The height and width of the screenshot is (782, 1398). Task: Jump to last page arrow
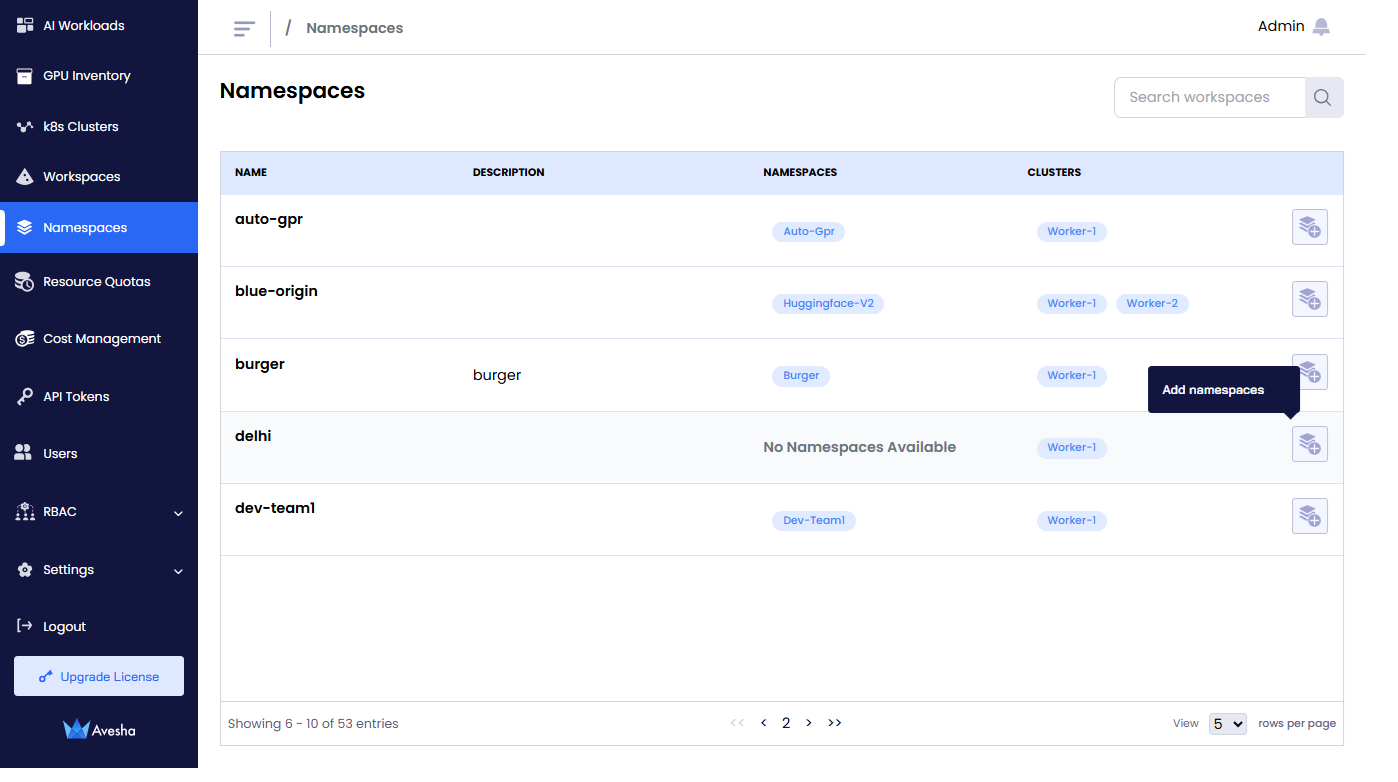click(835, 723)
